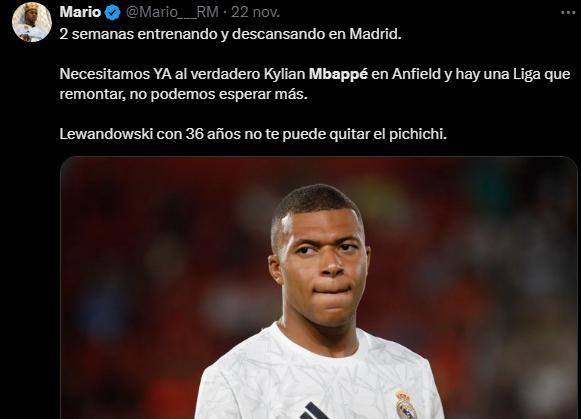This screenshot has width=581, height=419.
Task: Click the tweet line about 2 semanas entrenando
Action: (x=230, y=34)
